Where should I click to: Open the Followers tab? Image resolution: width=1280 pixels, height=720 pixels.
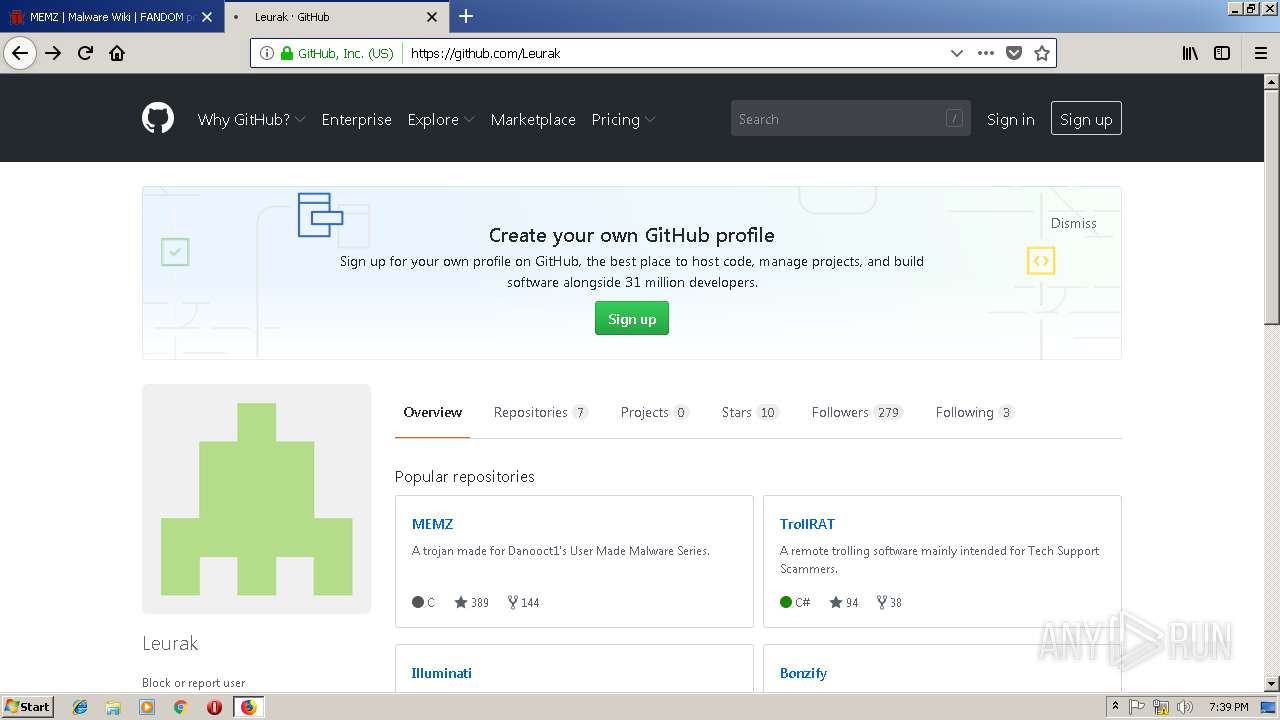pyautogui.click(x=857, y=412)
